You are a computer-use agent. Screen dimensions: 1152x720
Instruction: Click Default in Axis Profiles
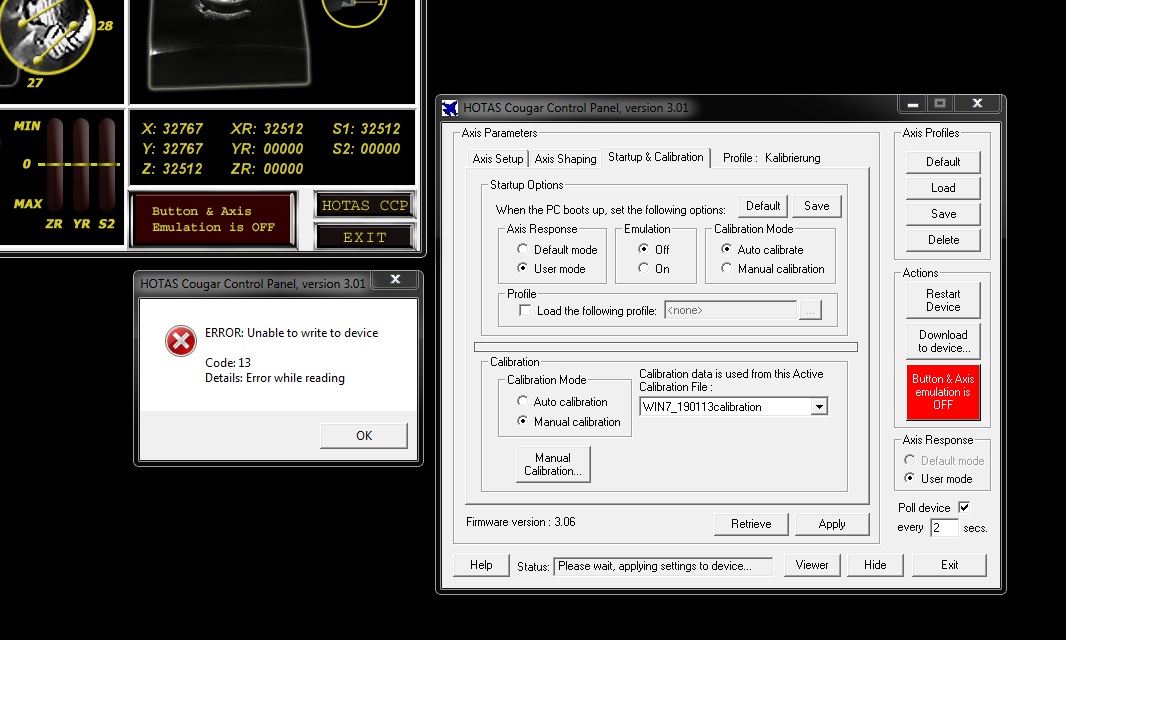tap(943, 162)
